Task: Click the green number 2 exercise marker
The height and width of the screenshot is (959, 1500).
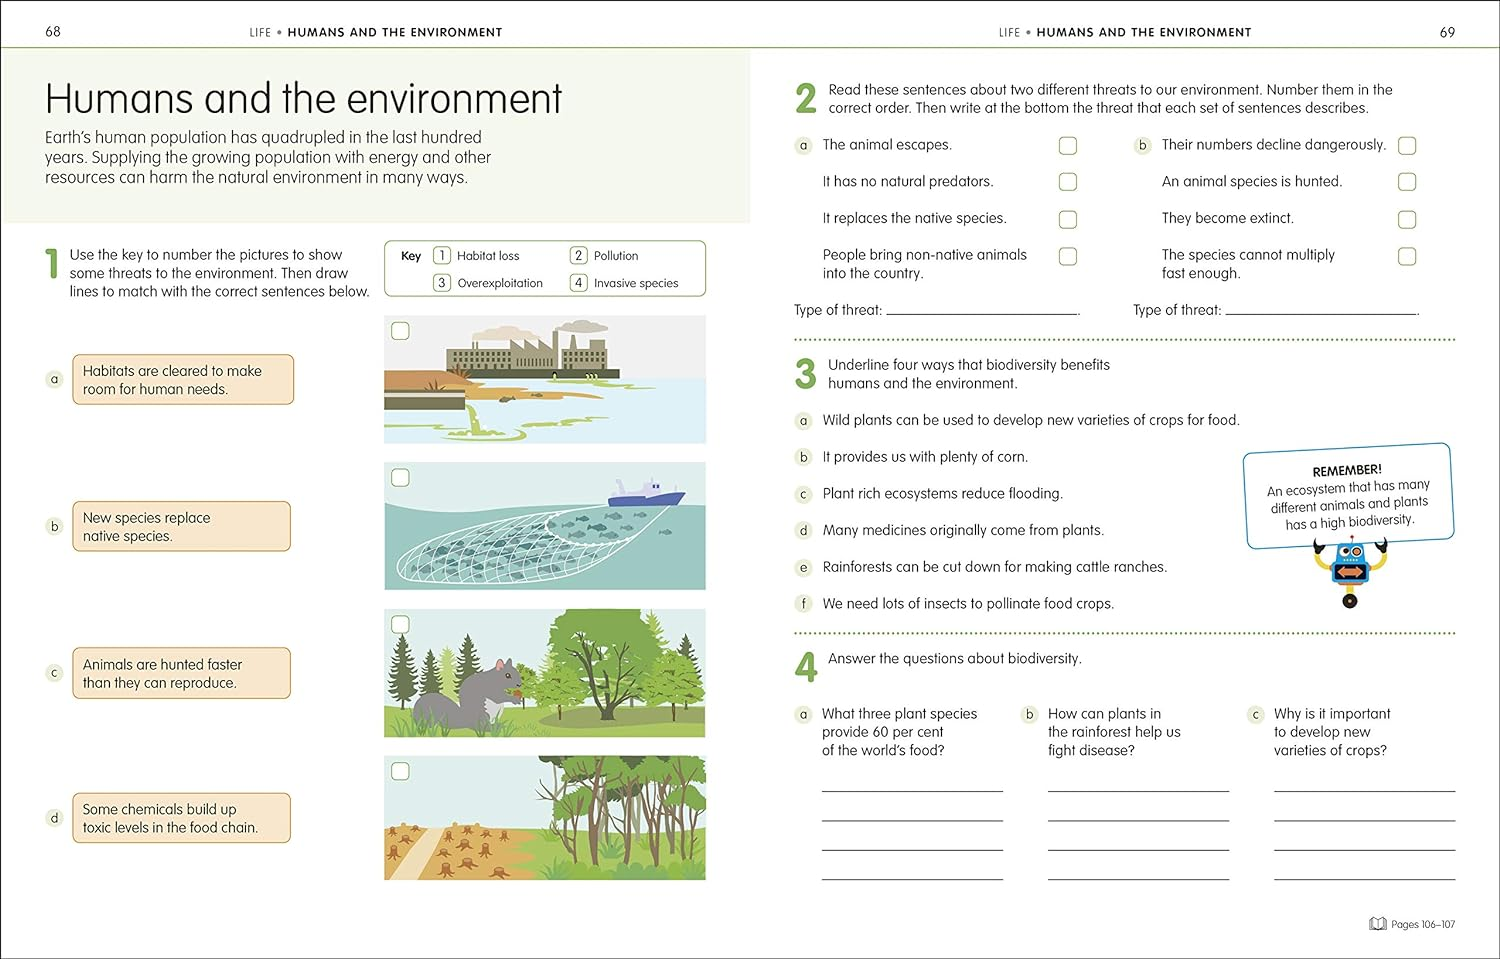Action: click(806, 97)
